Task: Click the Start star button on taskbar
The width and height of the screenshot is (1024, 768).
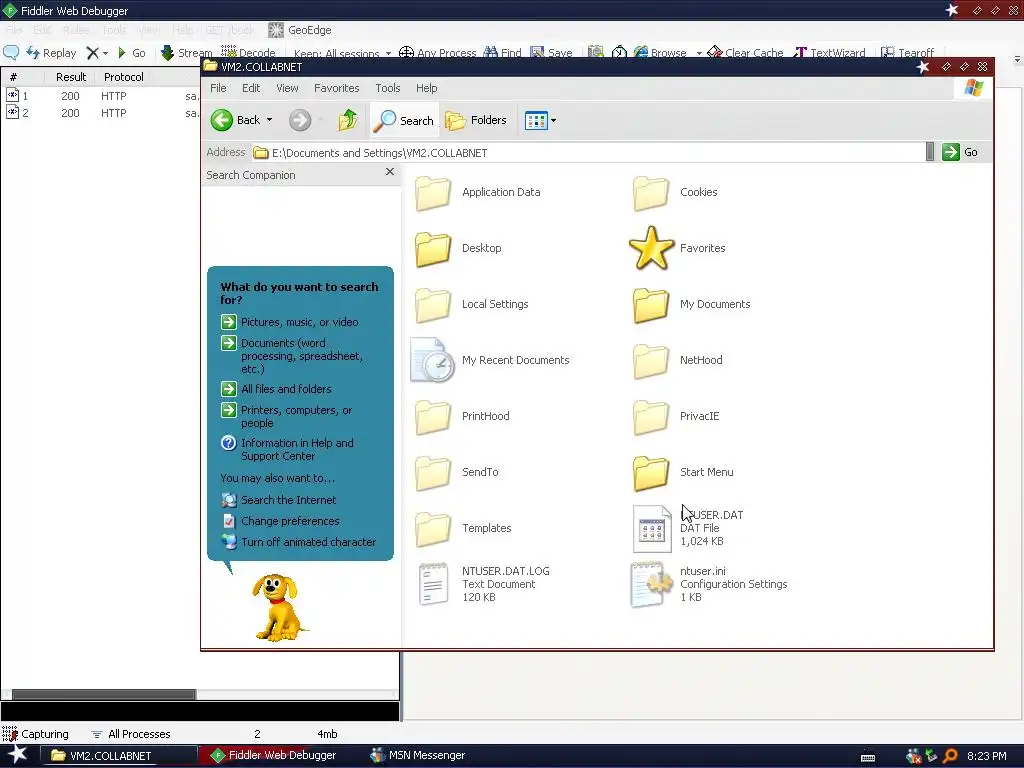Action: [x=17, y=755]
